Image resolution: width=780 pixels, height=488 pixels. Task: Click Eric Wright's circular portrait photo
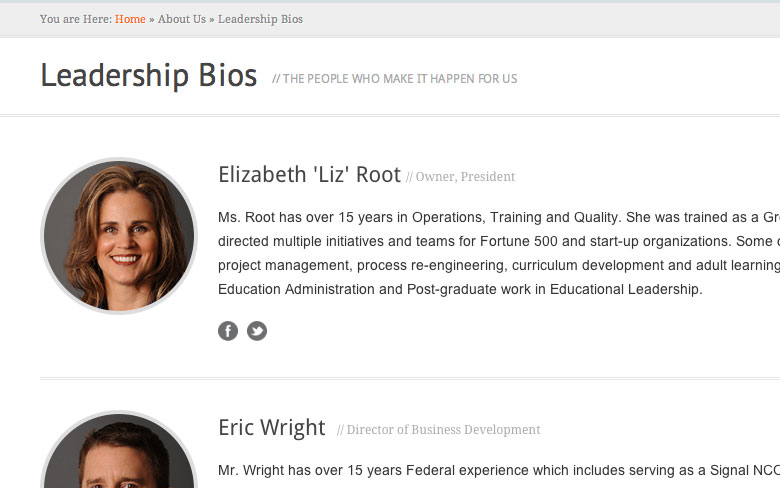[119, 450]
